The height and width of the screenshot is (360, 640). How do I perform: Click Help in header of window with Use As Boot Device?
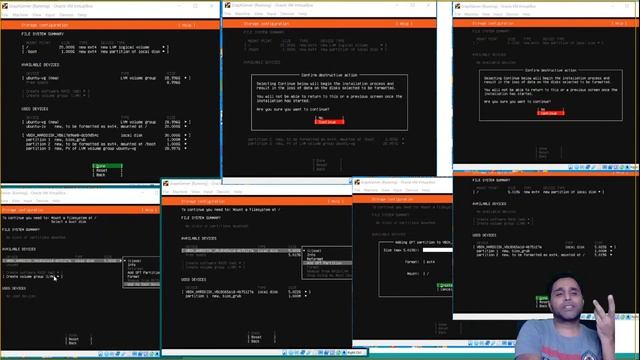coord(149,210)
